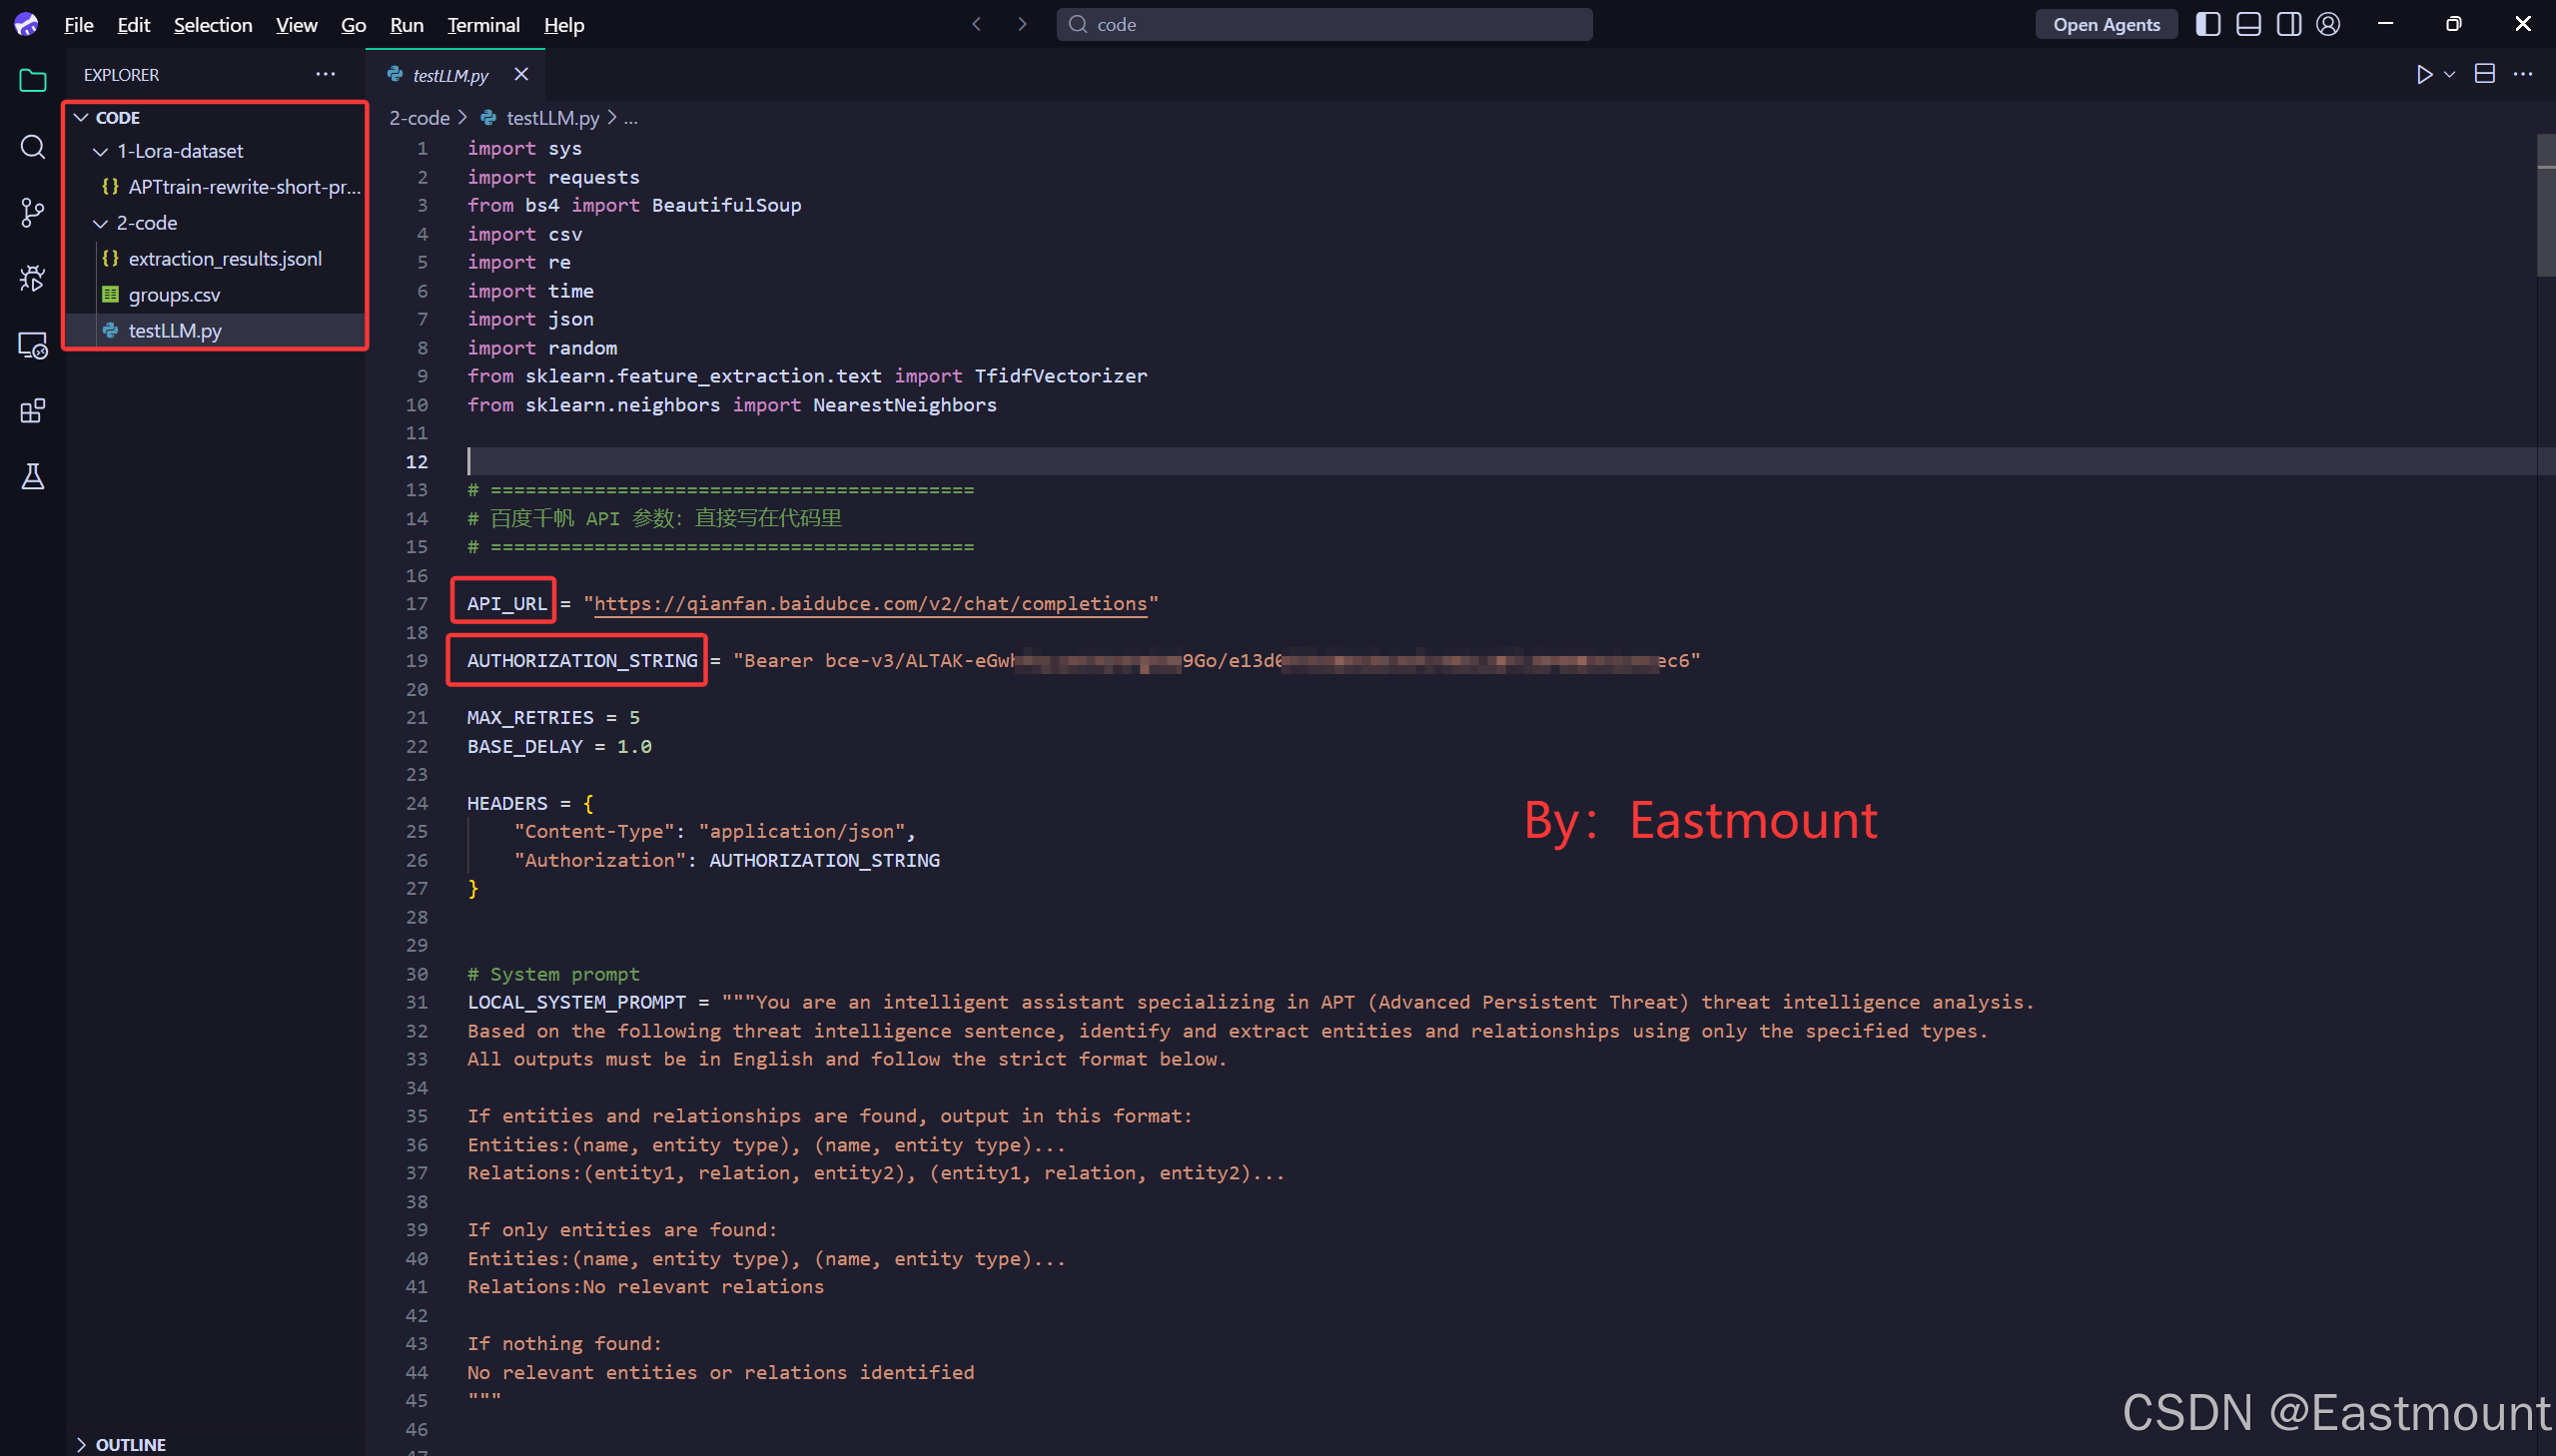Click BASE_DELAY on line 22
This screenshot has width=2556, height=1456.
tap(524, 746)
